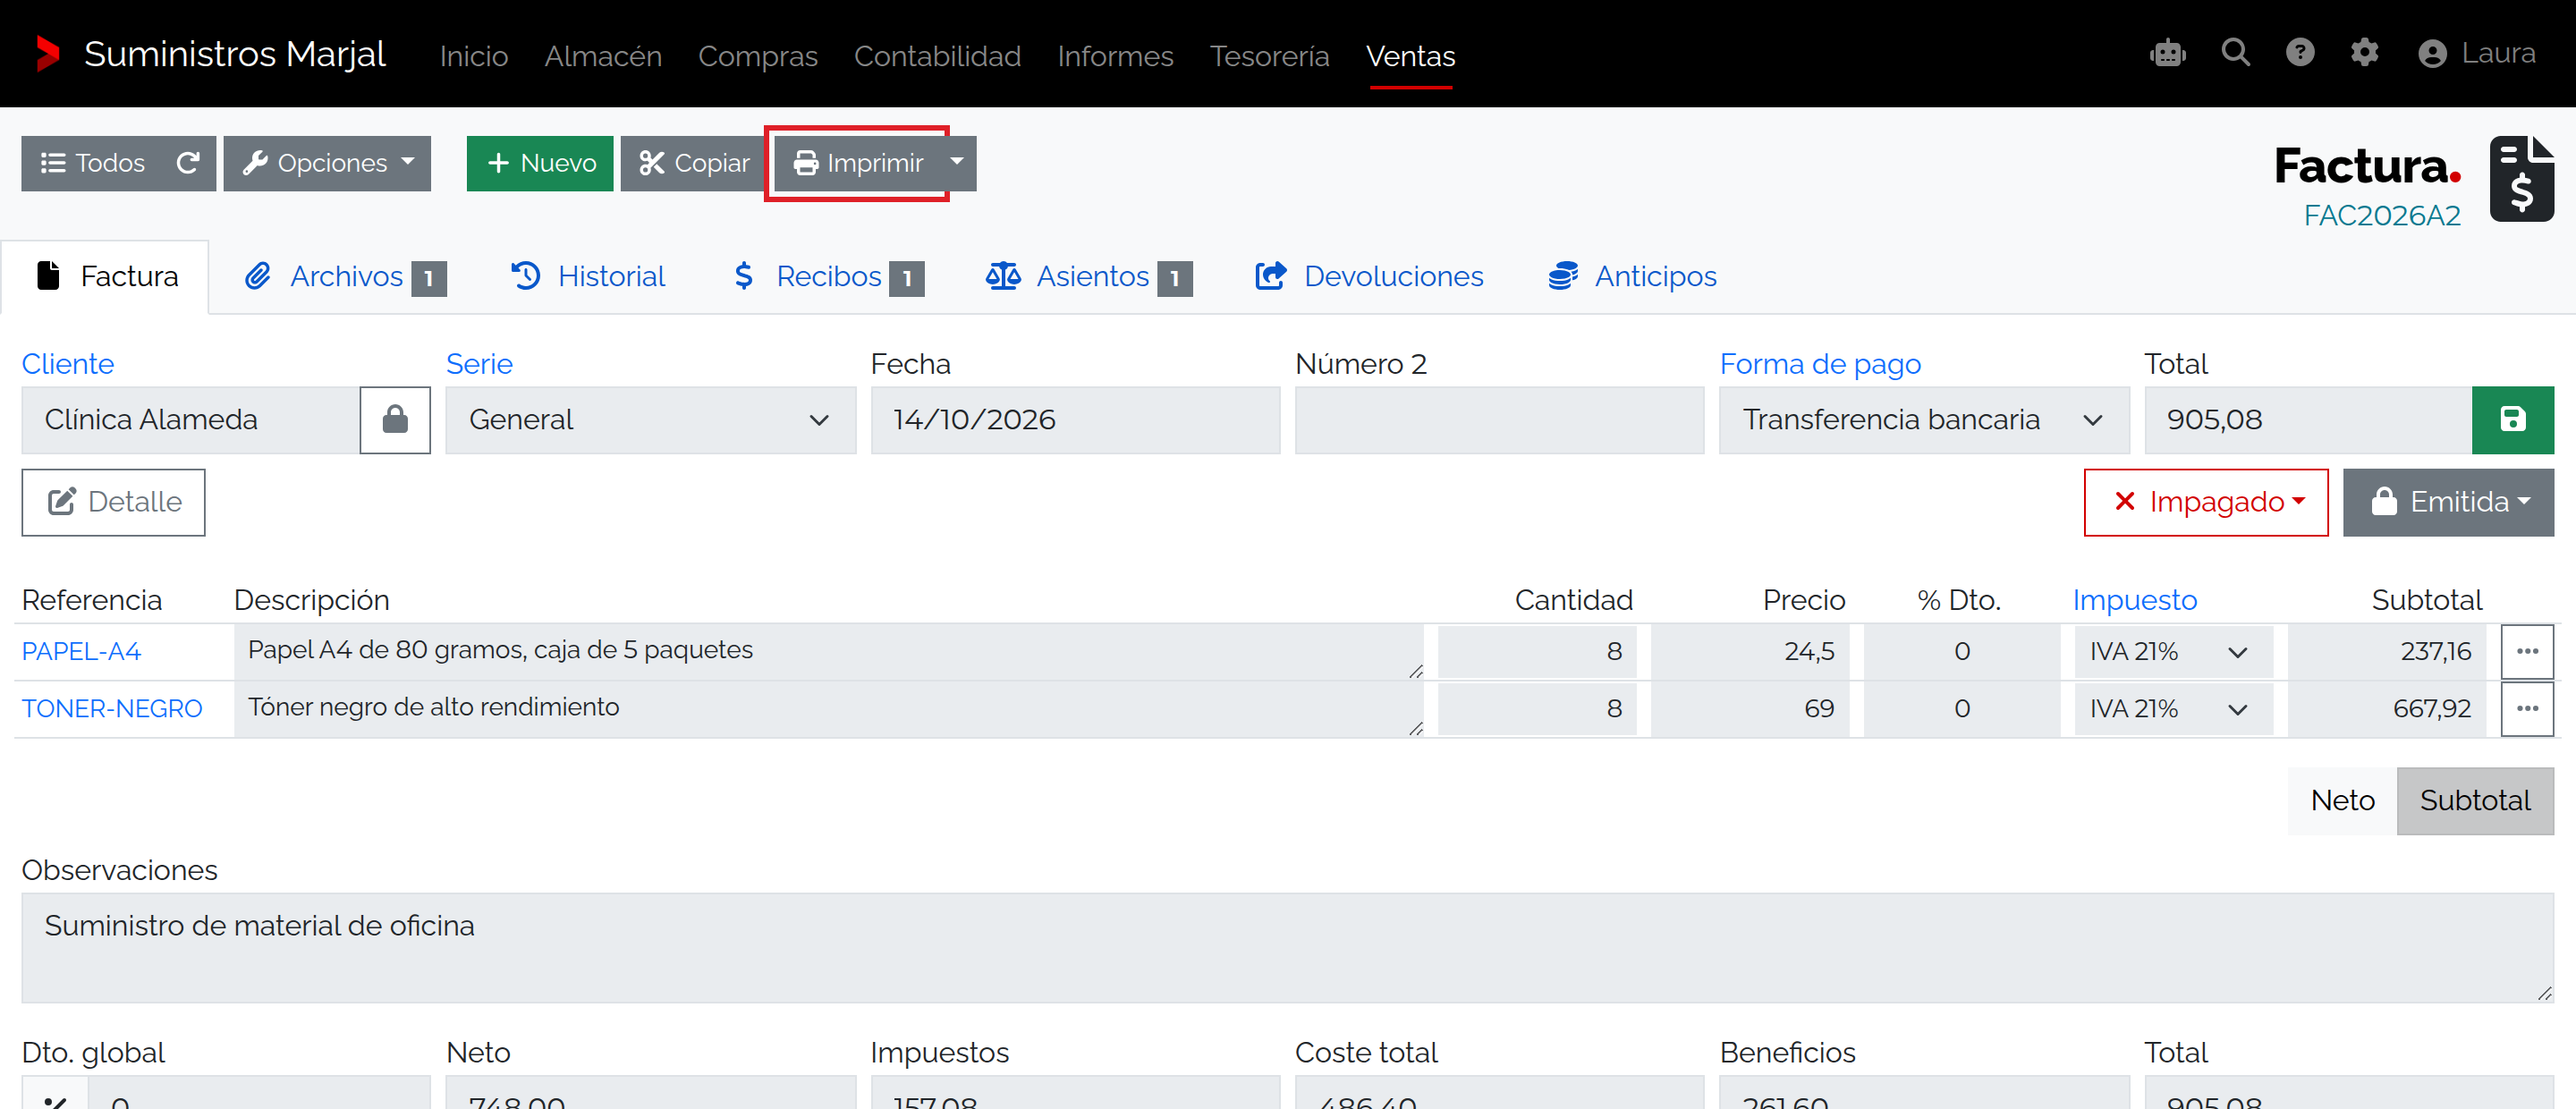
Task: Go to the Tesorería menu
Action: click(1269, 56)
